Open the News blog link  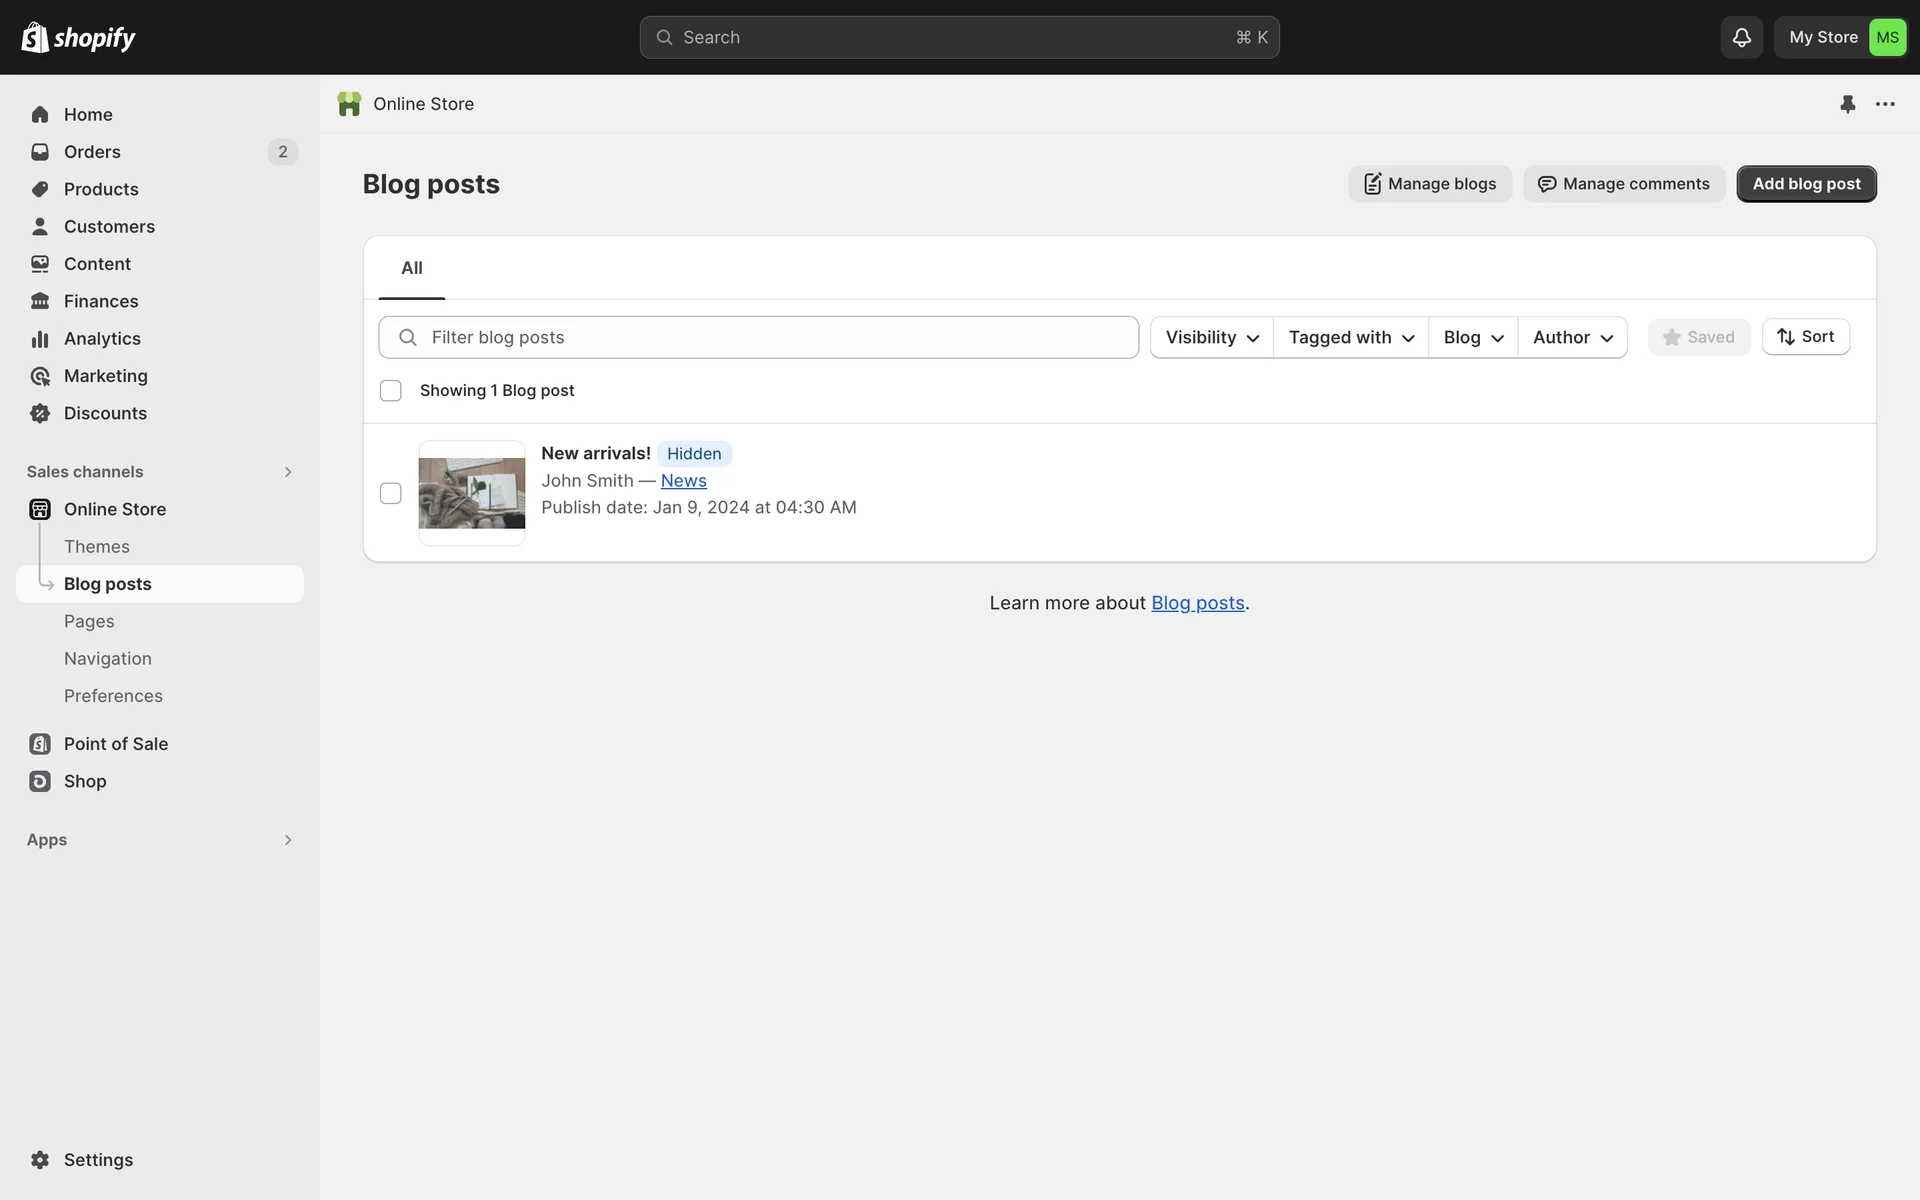(x=683, y=481)
